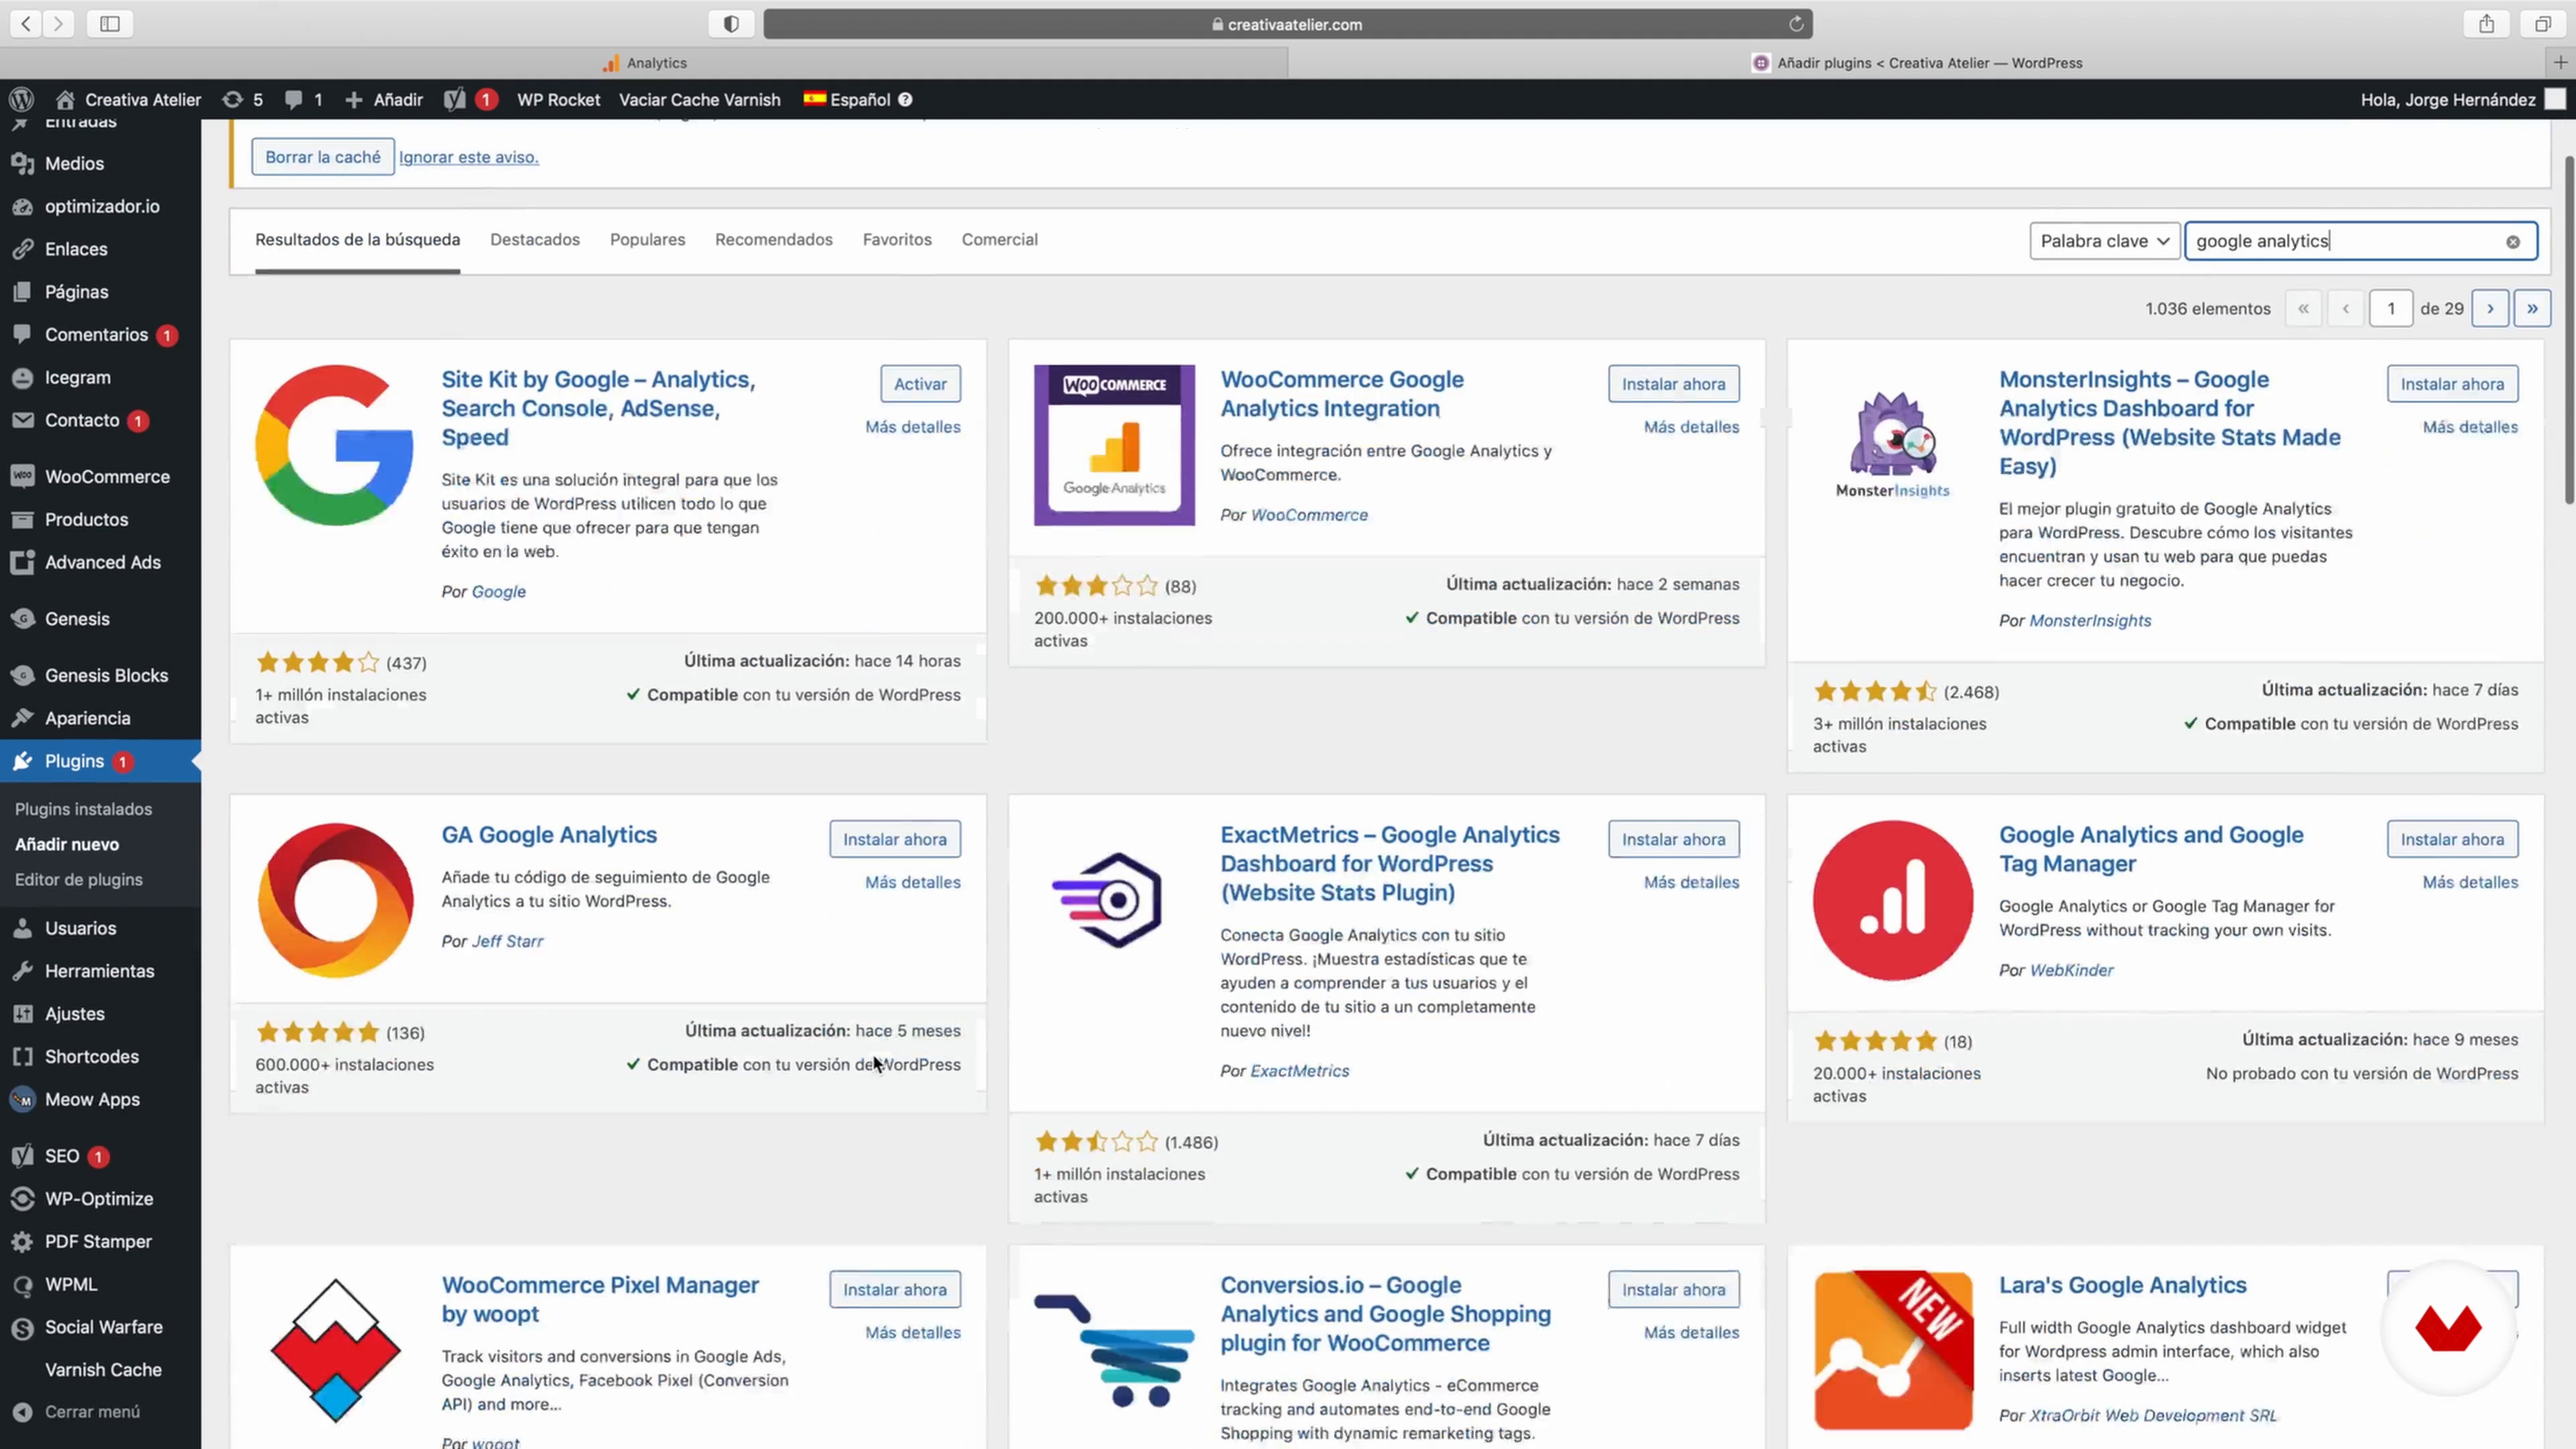Click the MonsterInsights plugin logo
Screen dimensions: 2576x1449
coord(1892,445)
